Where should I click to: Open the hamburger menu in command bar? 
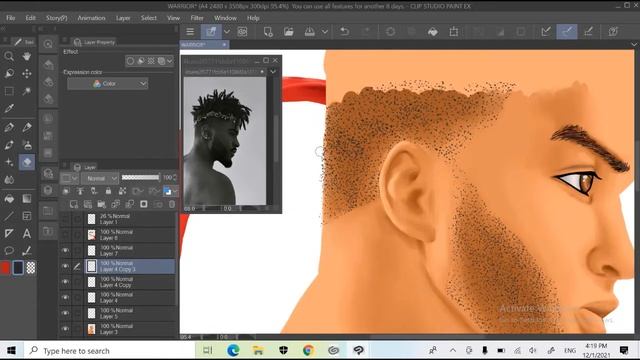(x=190, y=31)
